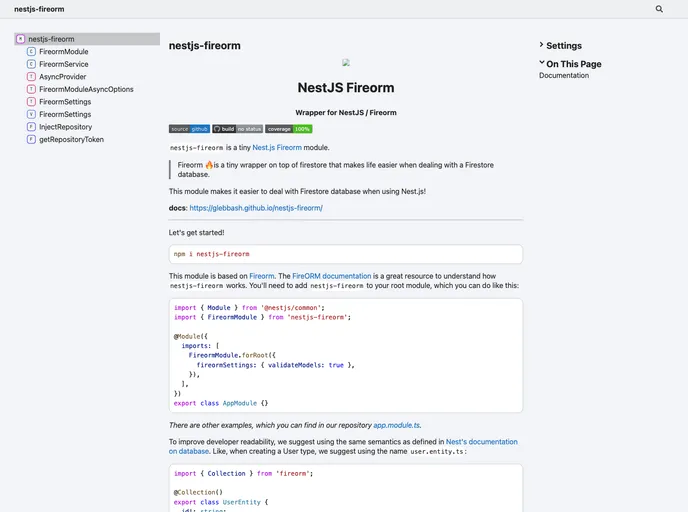Click the FireormService class icon
688x512 pixels.
click(x=31, y=64)
